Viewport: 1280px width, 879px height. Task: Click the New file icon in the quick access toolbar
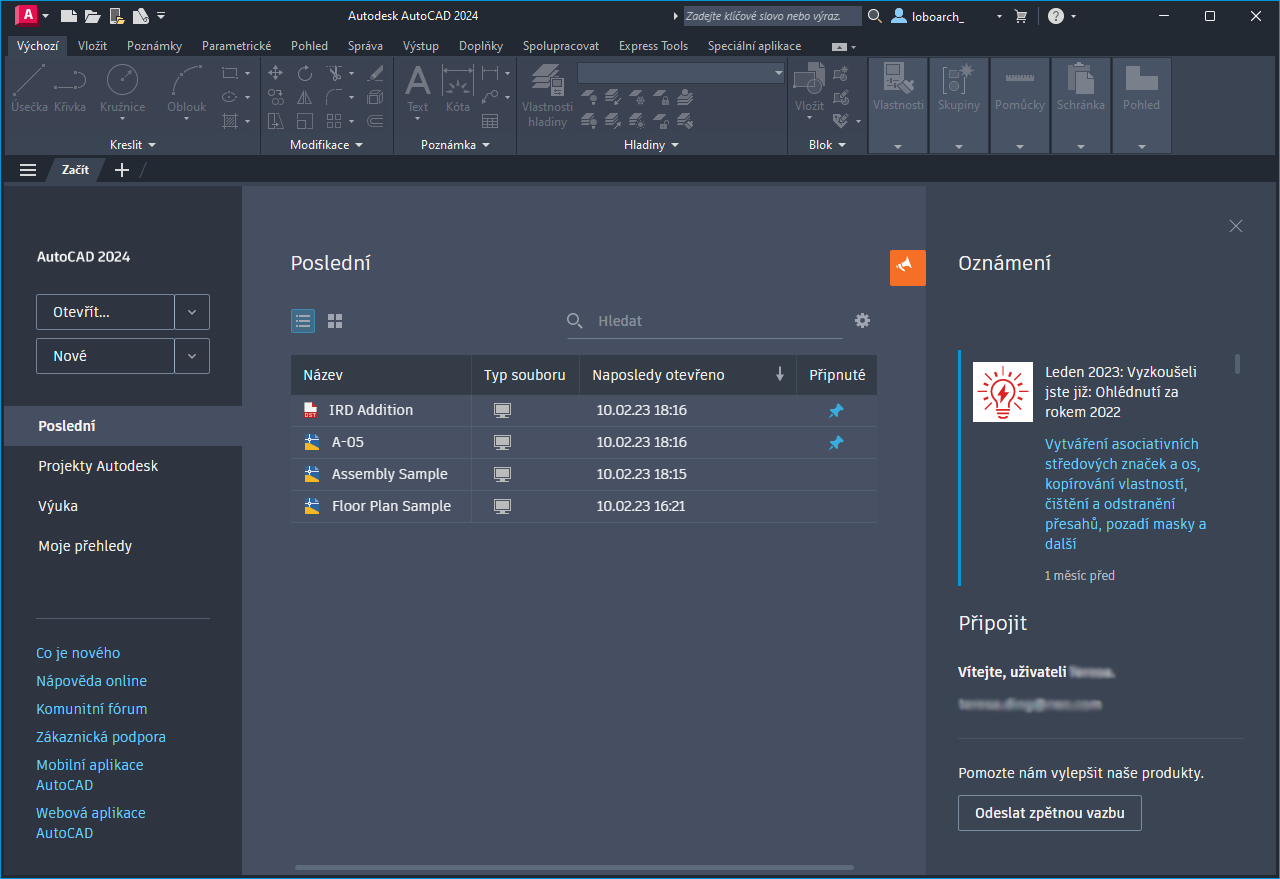click(x=68, y=16)
